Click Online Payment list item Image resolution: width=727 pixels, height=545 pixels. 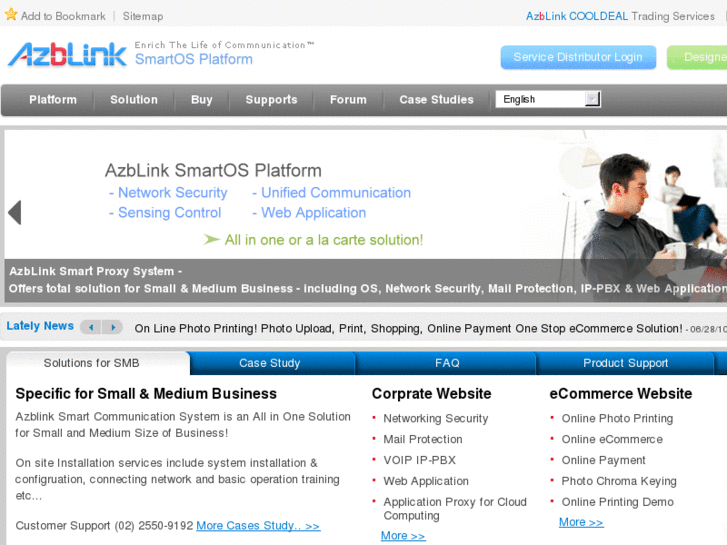point(603,460)
